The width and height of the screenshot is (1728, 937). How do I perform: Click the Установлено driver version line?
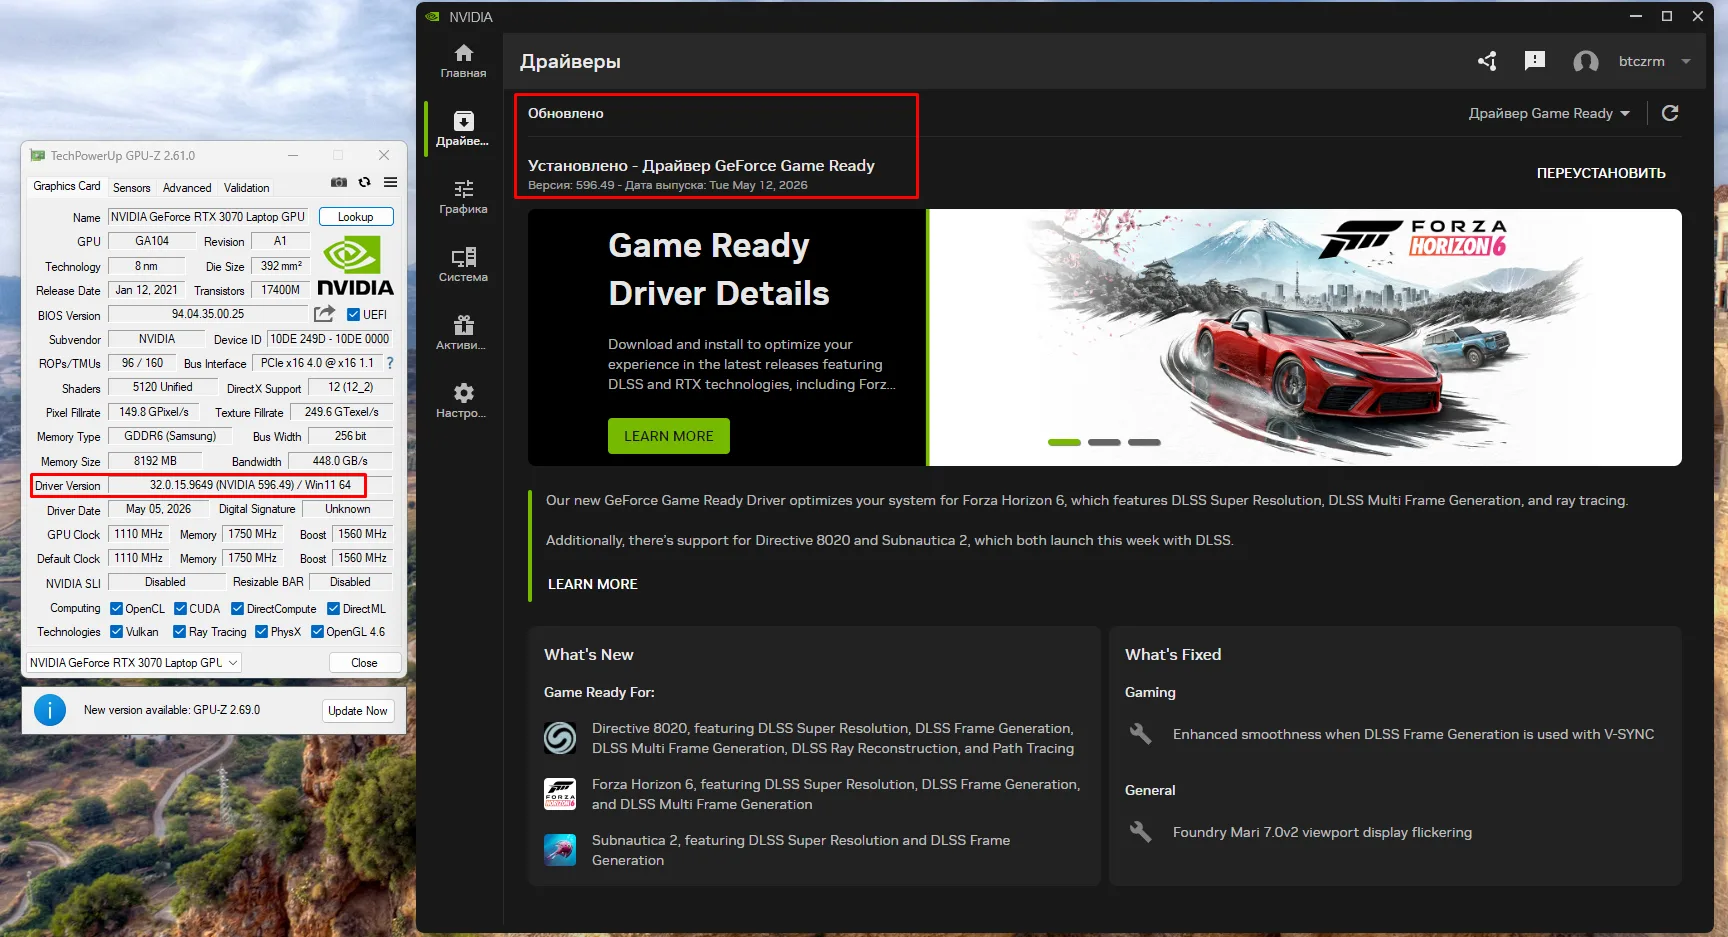(x=667, y=185)
